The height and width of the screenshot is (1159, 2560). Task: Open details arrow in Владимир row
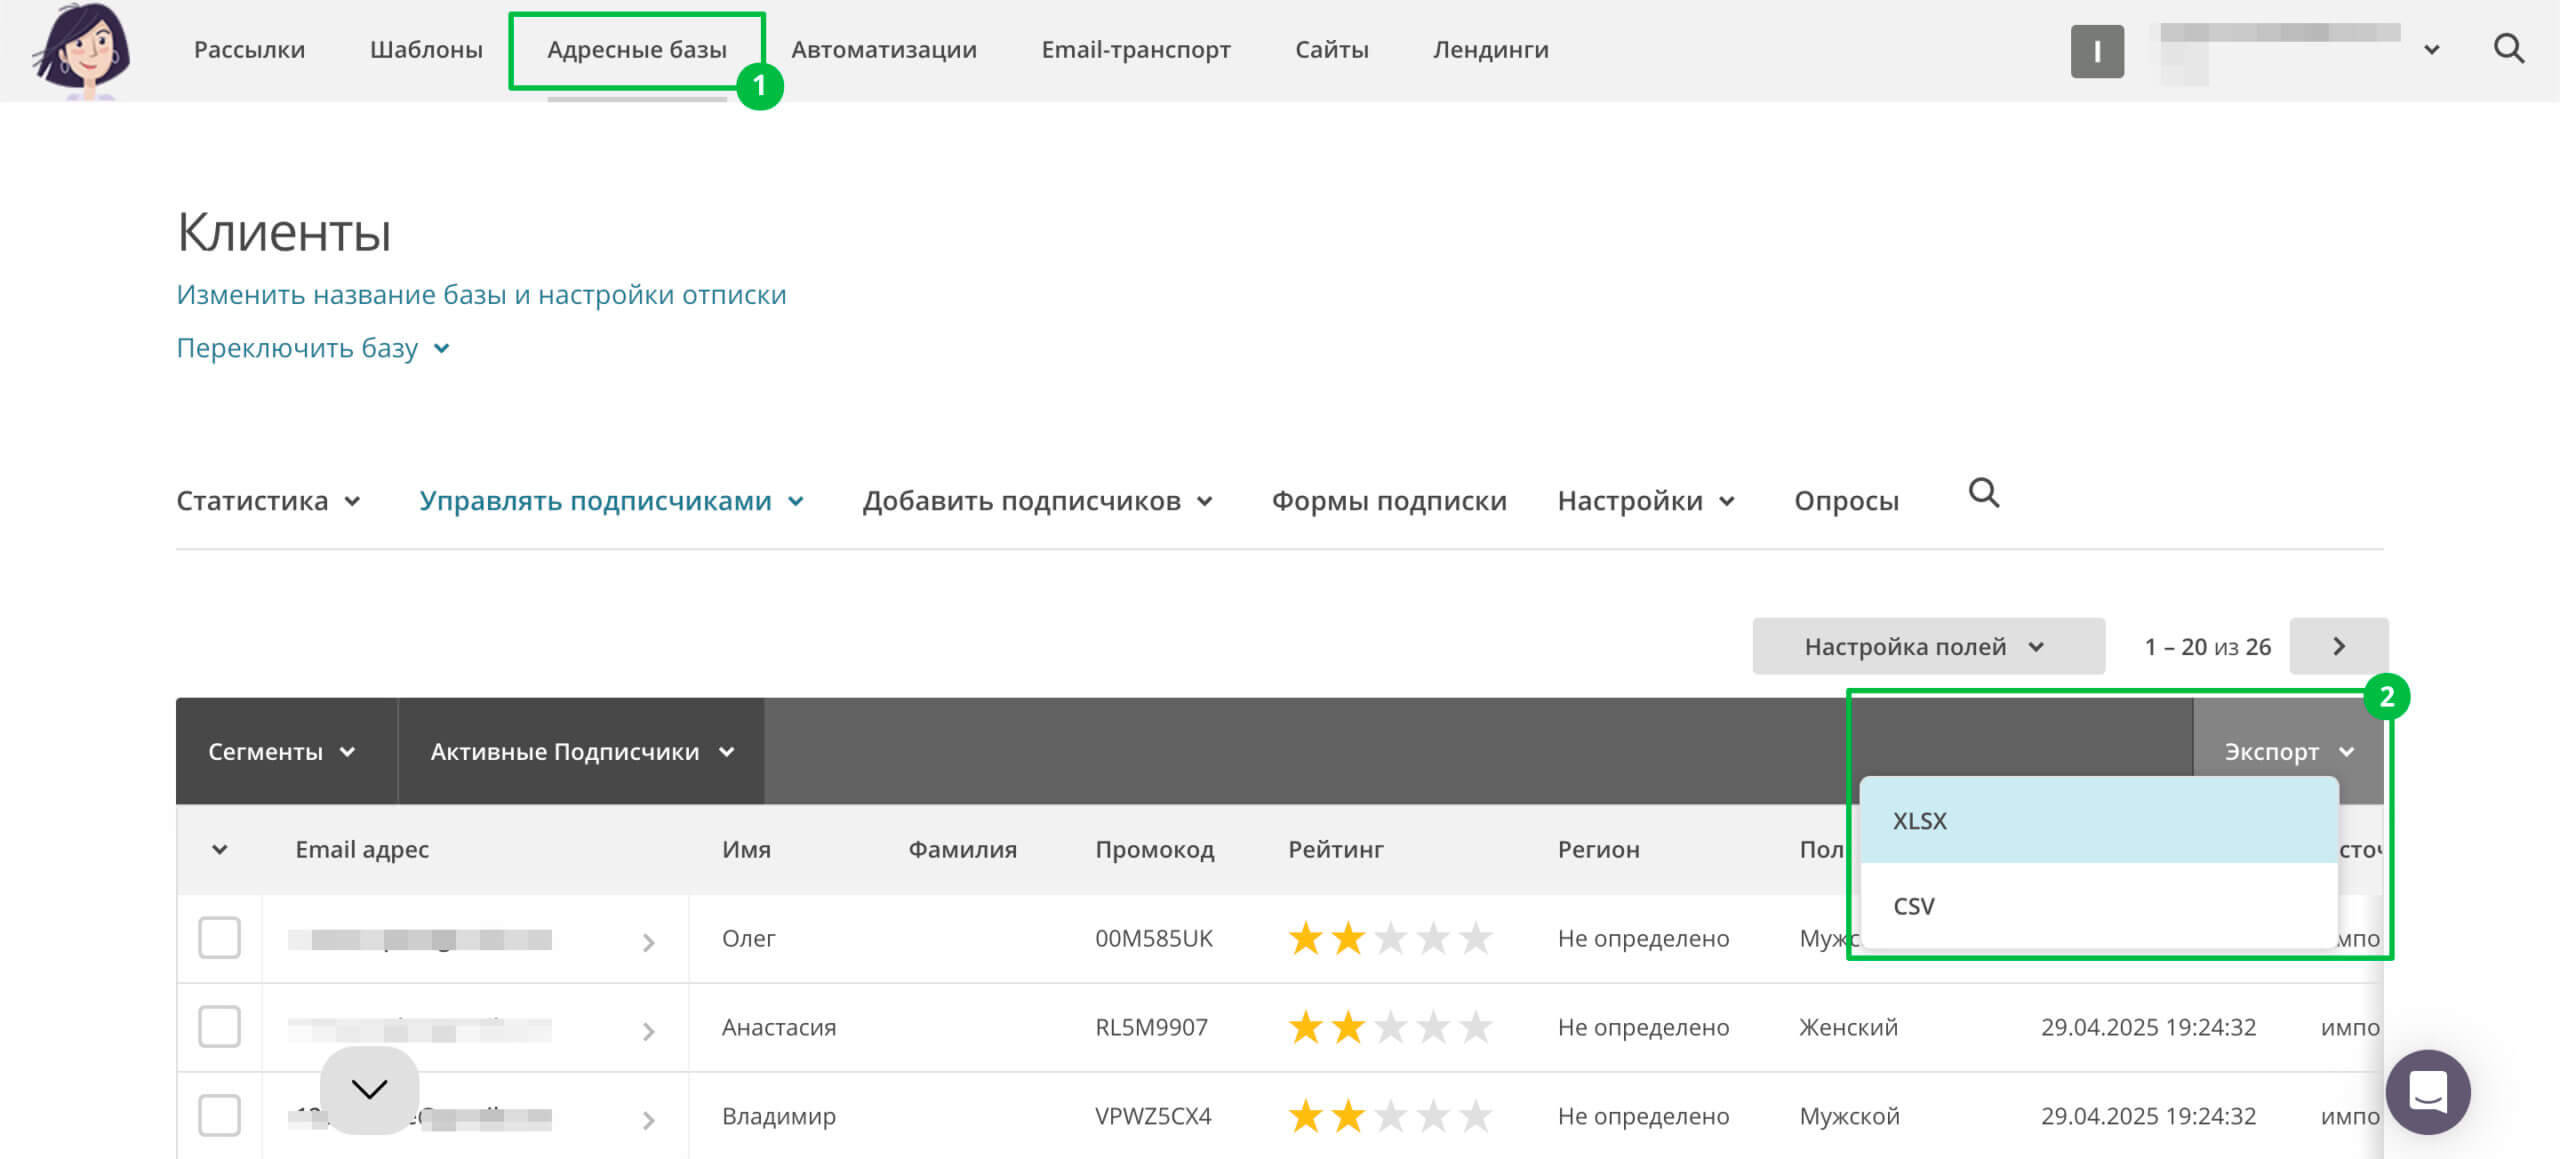coord(648,1120)
